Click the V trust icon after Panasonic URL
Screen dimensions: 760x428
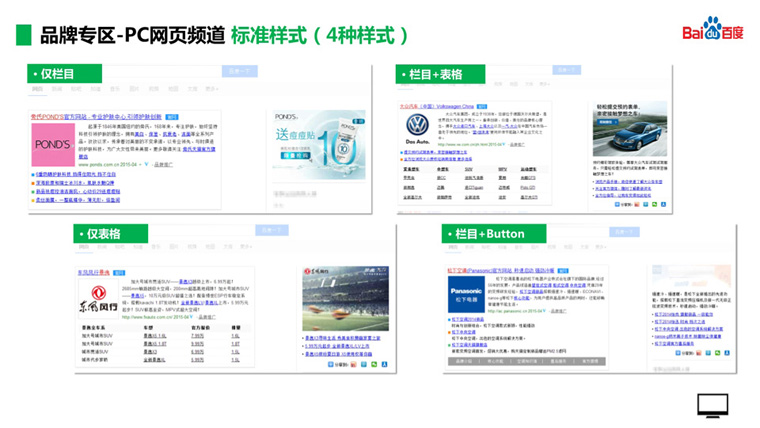(544, 311)
